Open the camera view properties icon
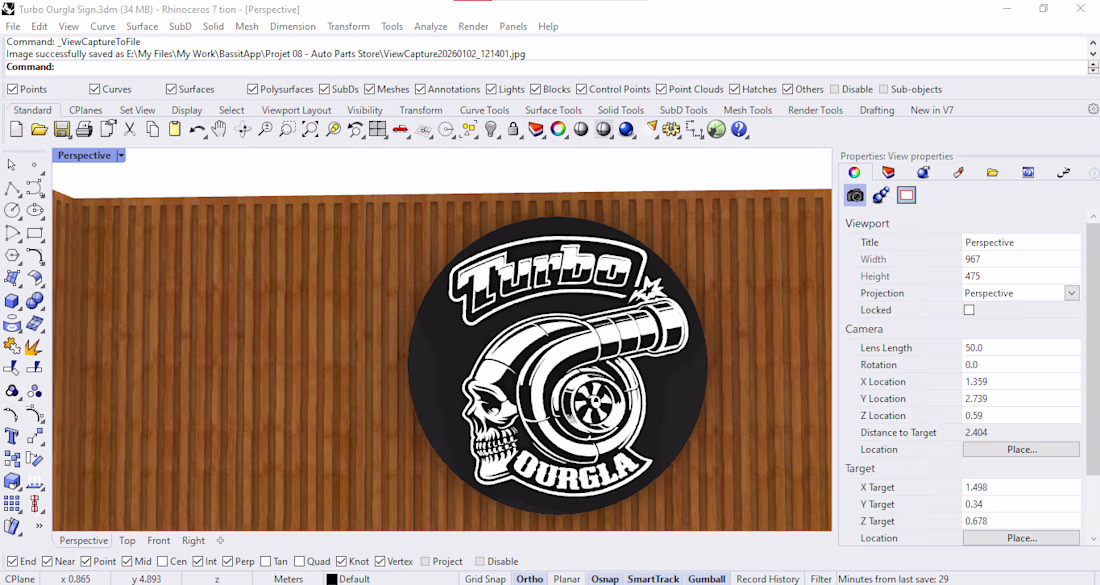 [855, 195]
